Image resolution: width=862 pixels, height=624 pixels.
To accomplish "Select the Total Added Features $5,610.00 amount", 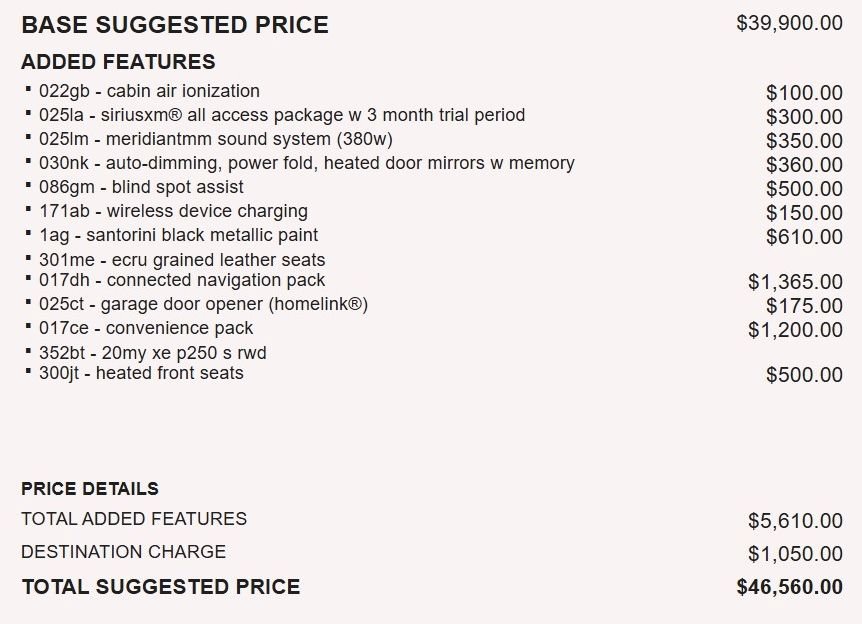I will pos(795,521).
